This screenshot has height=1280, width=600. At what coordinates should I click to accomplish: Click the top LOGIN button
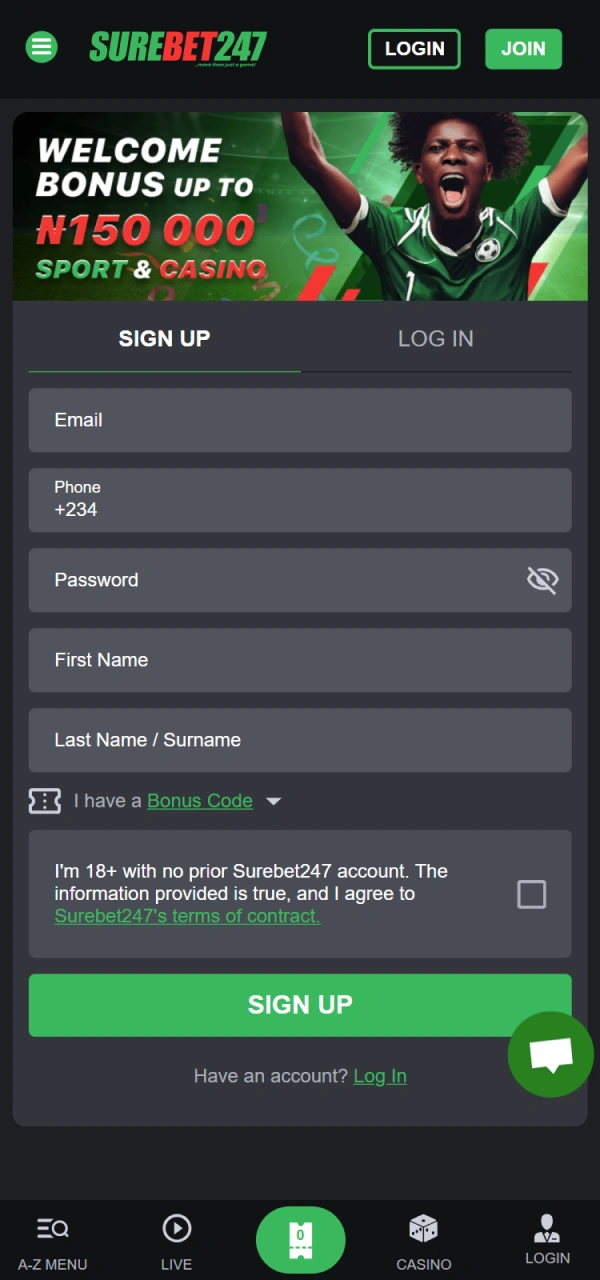click(414, 48)
